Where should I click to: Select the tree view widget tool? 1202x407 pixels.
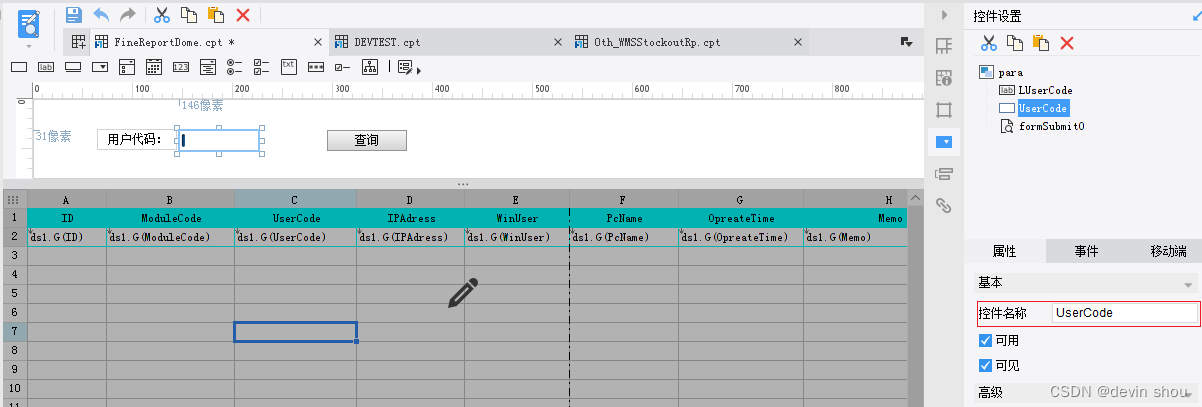pos(370,67)
